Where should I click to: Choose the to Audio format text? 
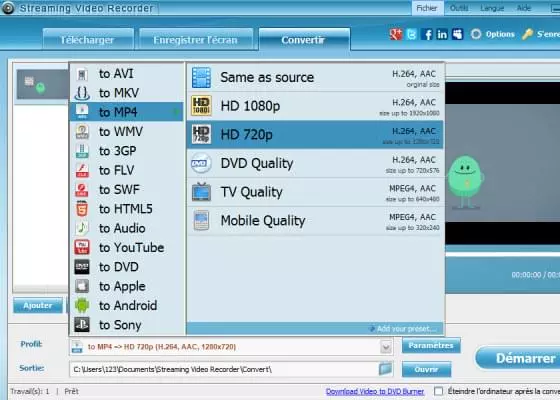tap(122, 228)
